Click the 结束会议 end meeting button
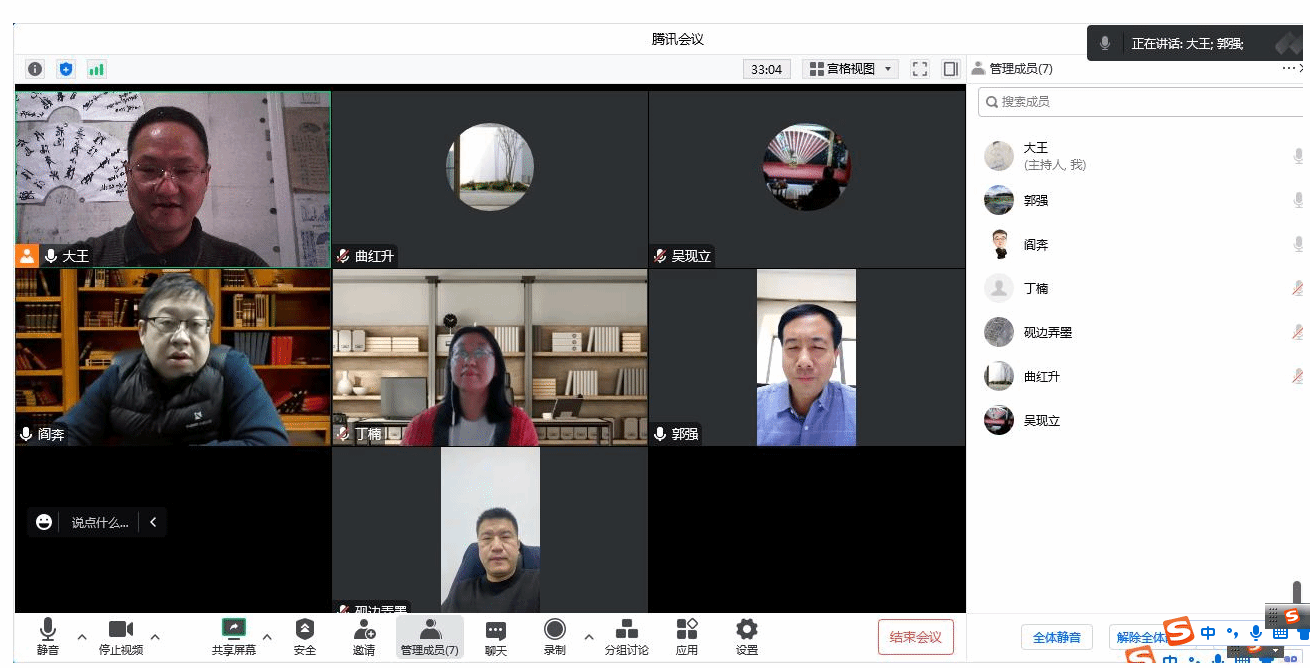1310x668 pixels. [x=915, y=637]
